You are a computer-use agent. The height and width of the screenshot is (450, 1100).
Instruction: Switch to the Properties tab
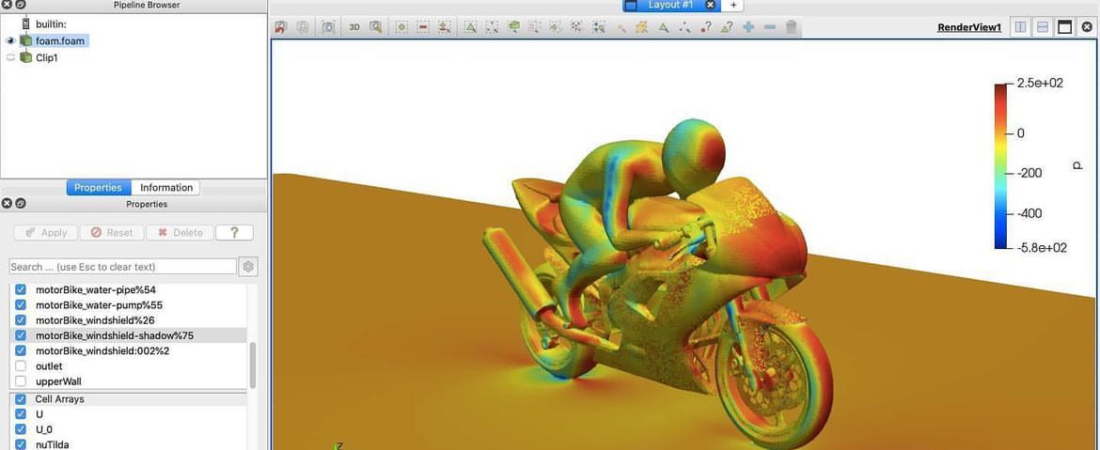98,187
